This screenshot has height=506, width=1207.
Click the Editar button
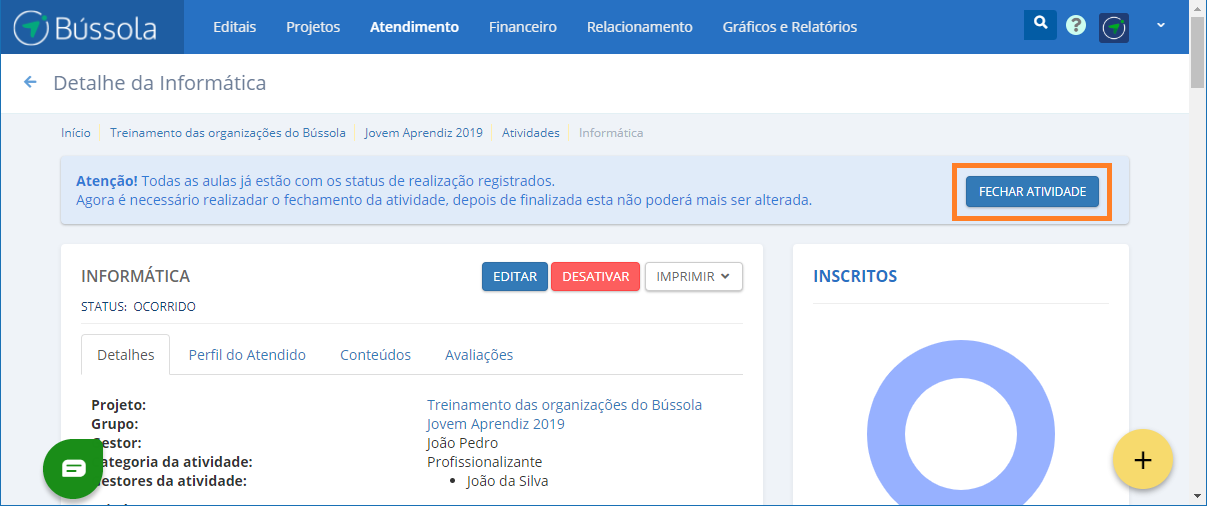click(x=515, y=277)
